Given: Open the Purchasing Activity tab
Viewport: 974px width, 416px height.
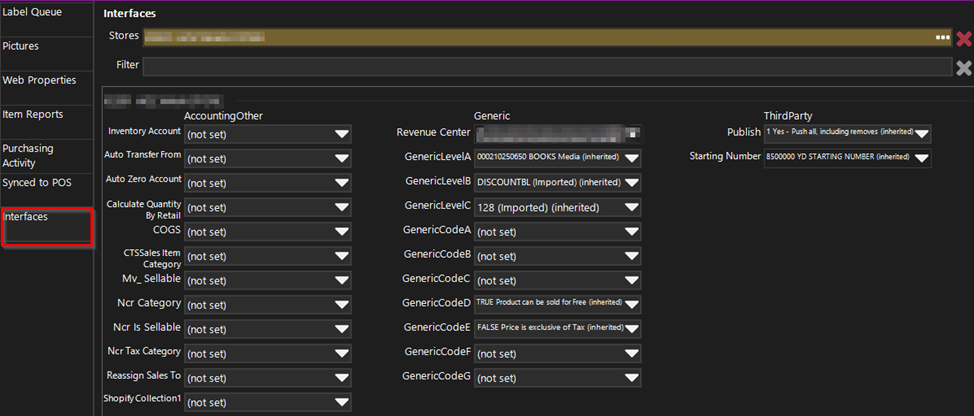Looking at the screenshot, I should (47, 156).
